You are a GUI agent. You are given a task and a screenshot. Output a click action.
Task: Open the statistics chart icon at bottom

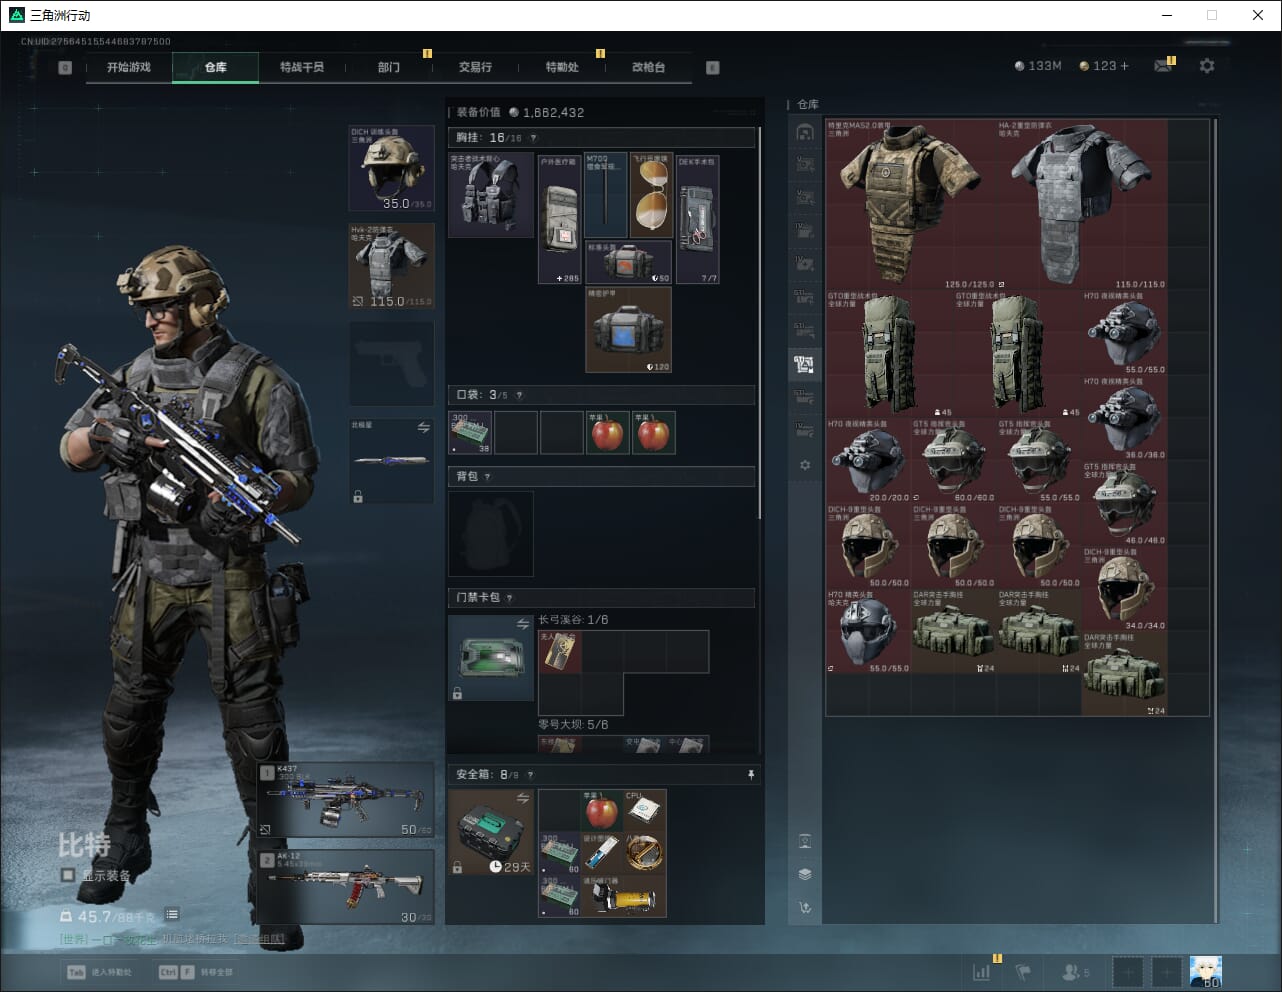point(982,972)
